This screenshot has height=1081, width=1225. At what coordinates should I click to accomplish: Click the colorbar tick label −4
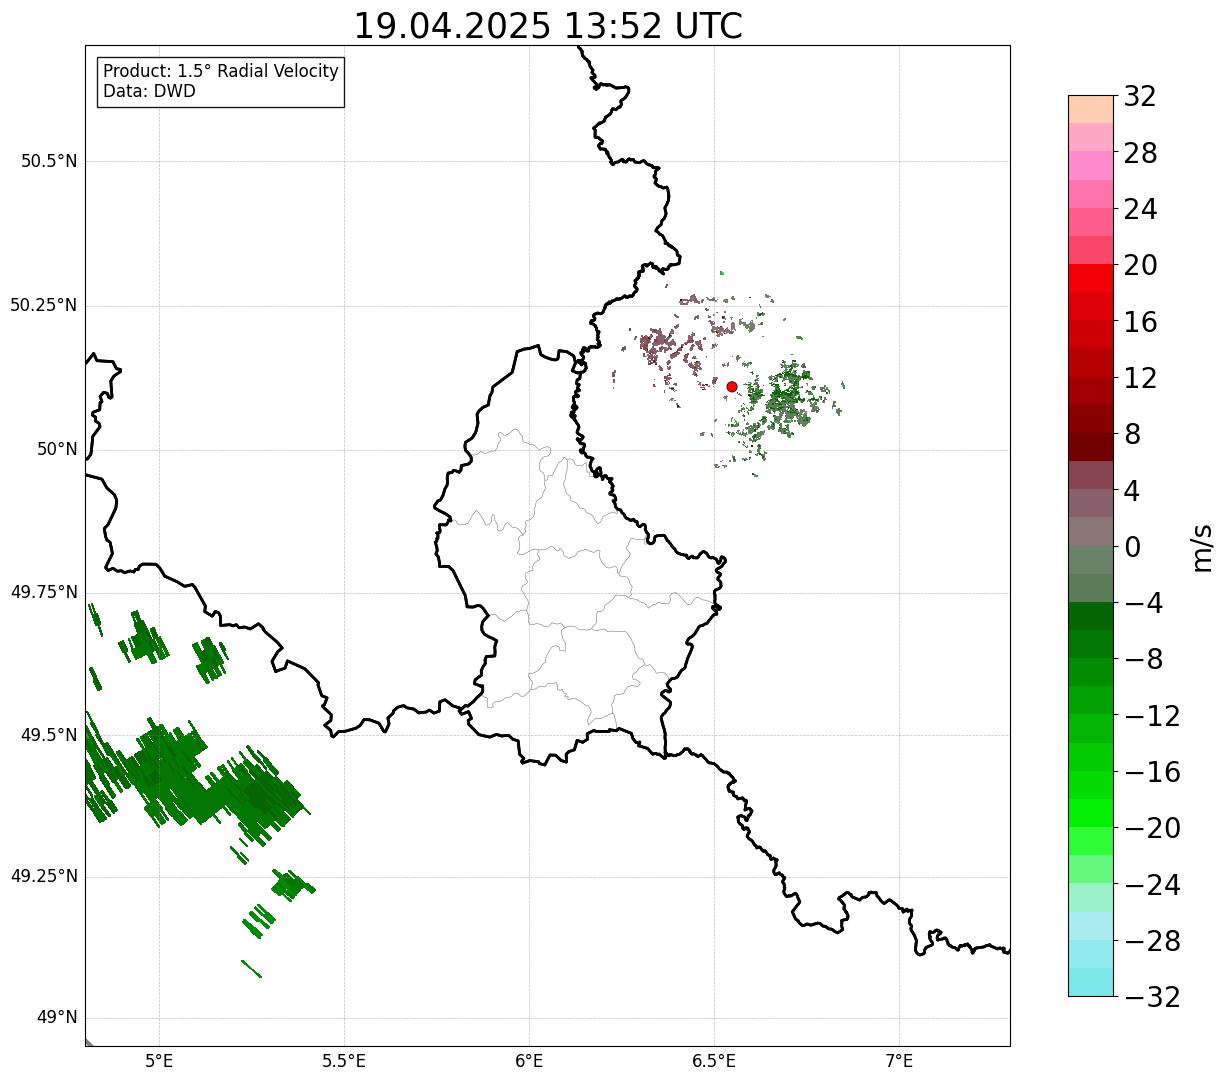(1142, 603)
